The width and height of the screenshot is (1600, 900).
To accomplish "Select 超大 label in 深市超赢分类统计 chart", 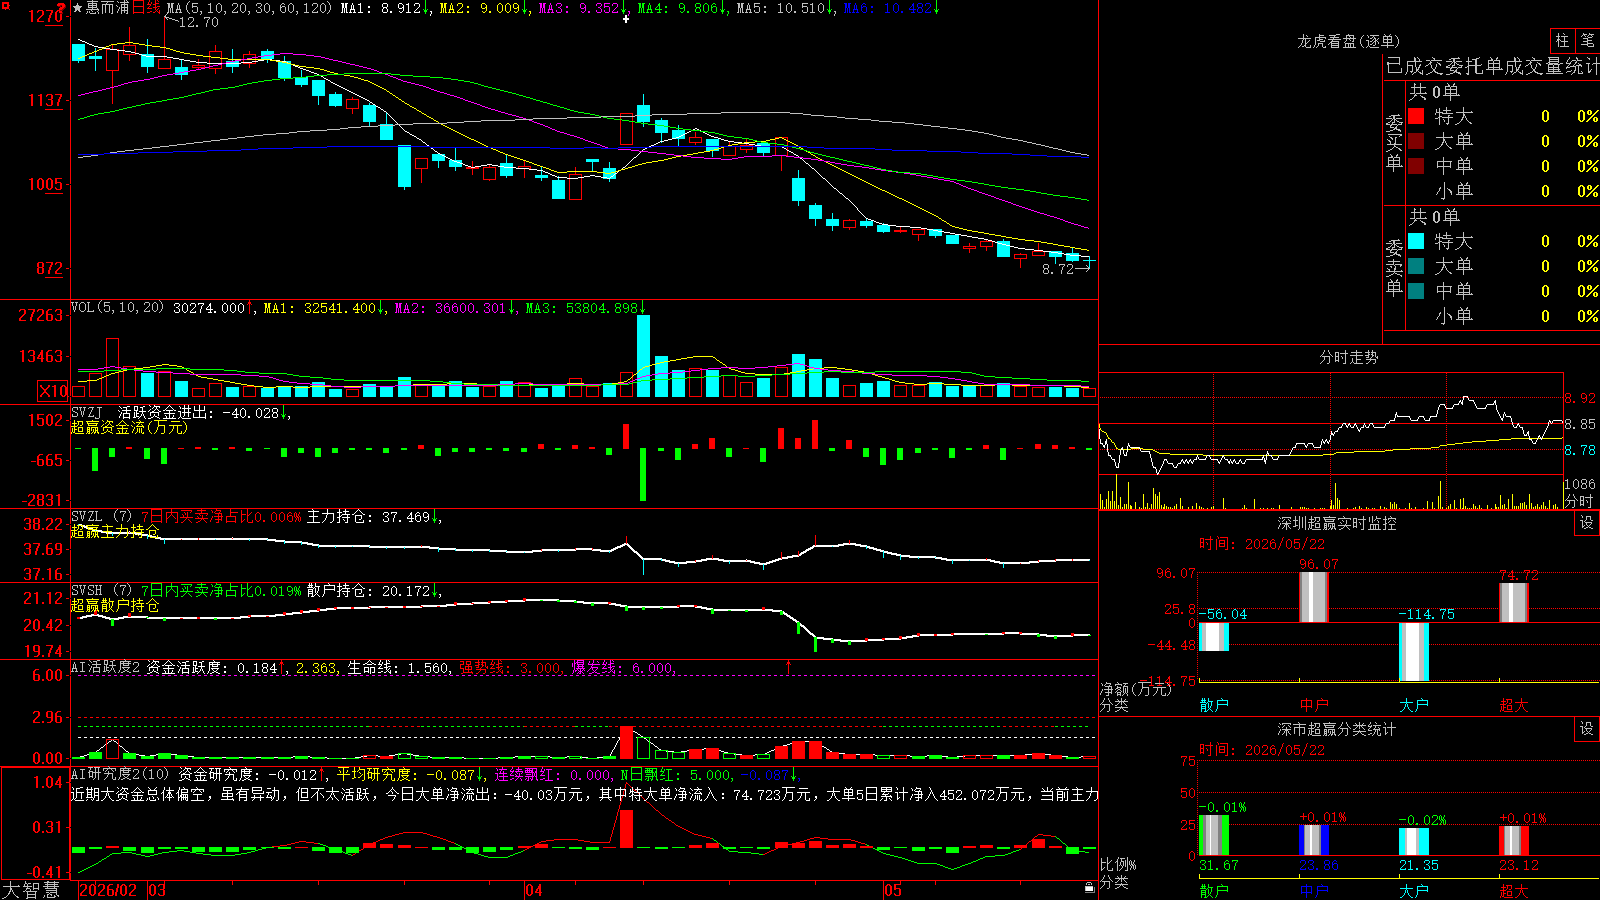I will (x=1514, y=890).
